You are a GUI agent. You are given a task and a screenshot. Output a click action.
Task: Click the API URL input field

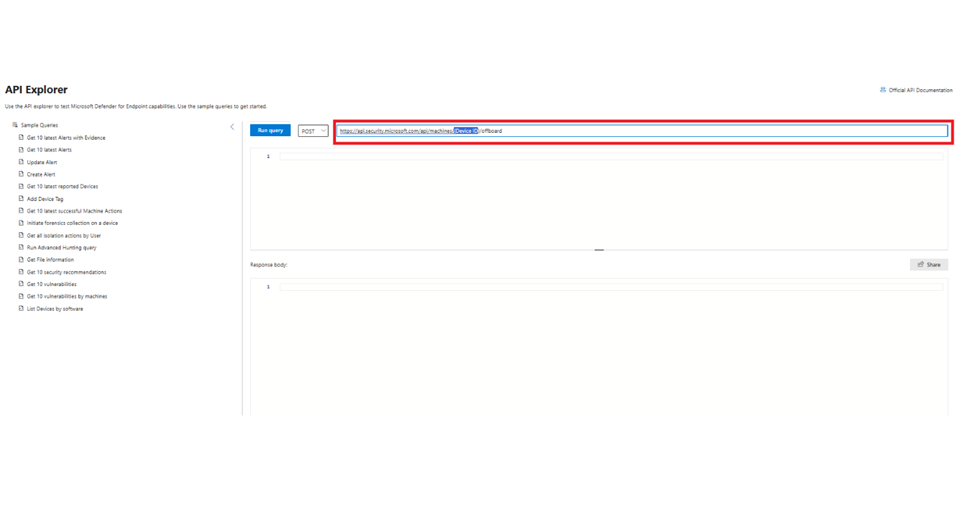642,131
